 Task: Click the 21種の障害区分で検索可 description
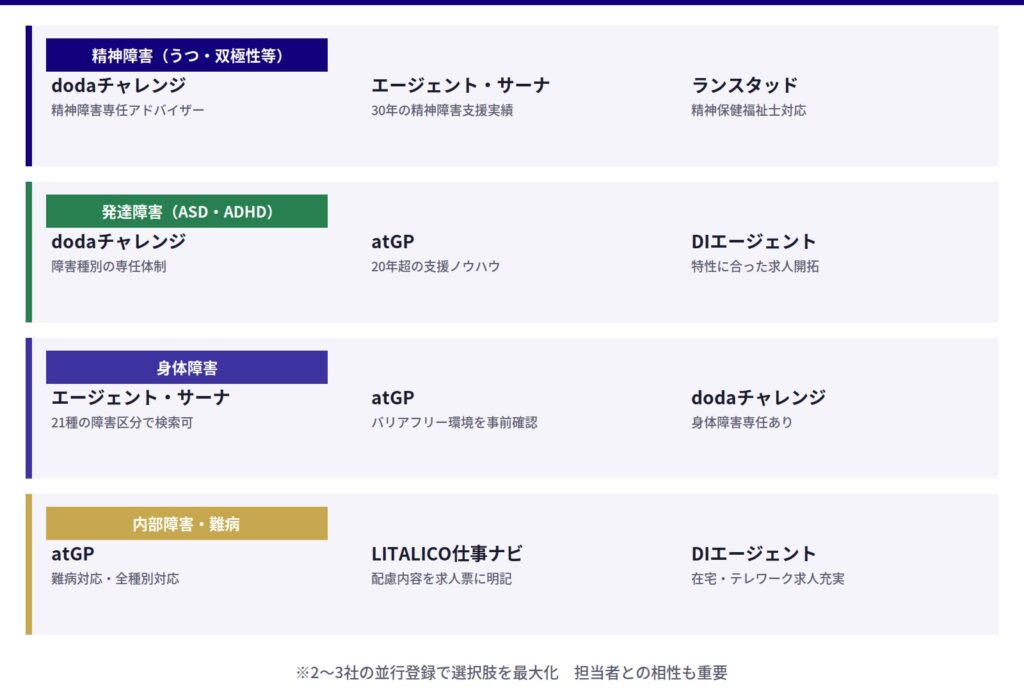click(x=122, y=423)
